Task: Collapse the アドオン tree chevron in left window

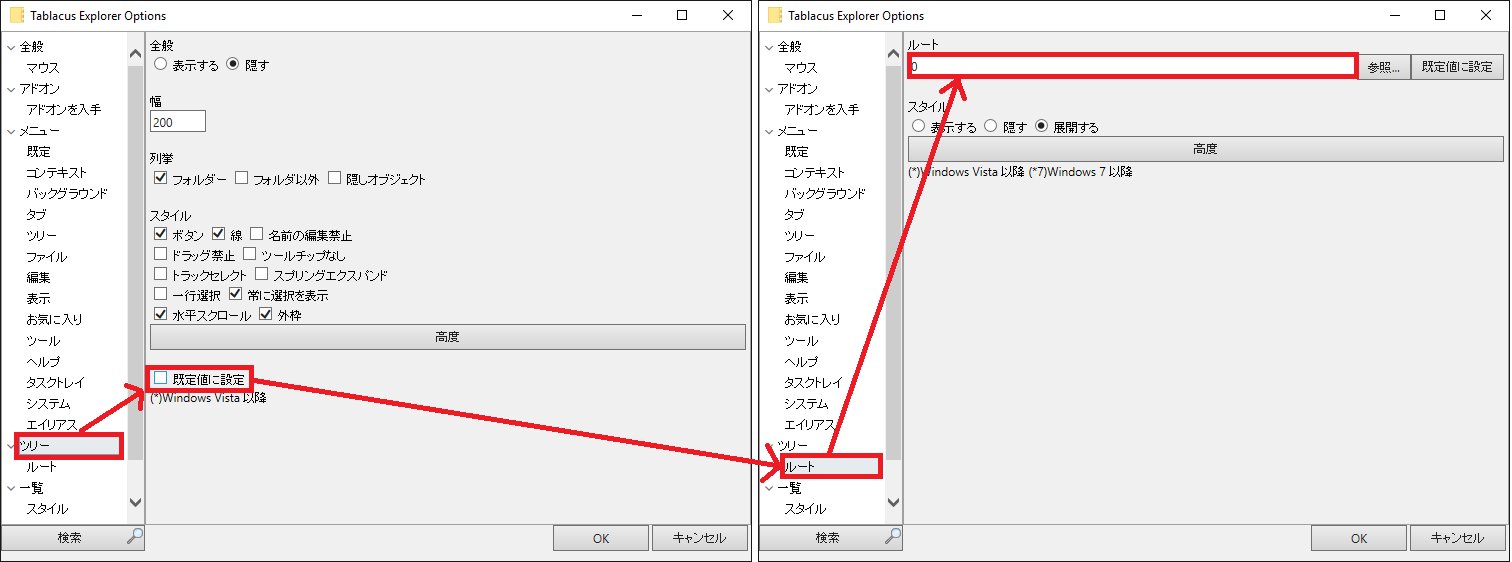Action: pyautogui.click(x=11, y=89)
